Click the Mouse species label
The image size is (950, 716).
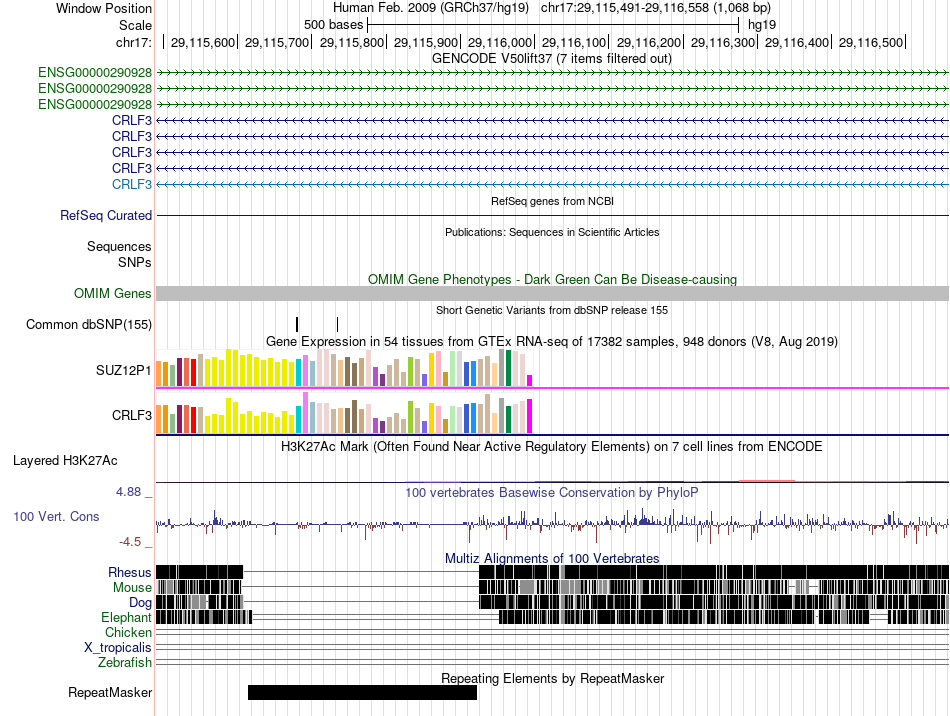[x=132, y=588]
